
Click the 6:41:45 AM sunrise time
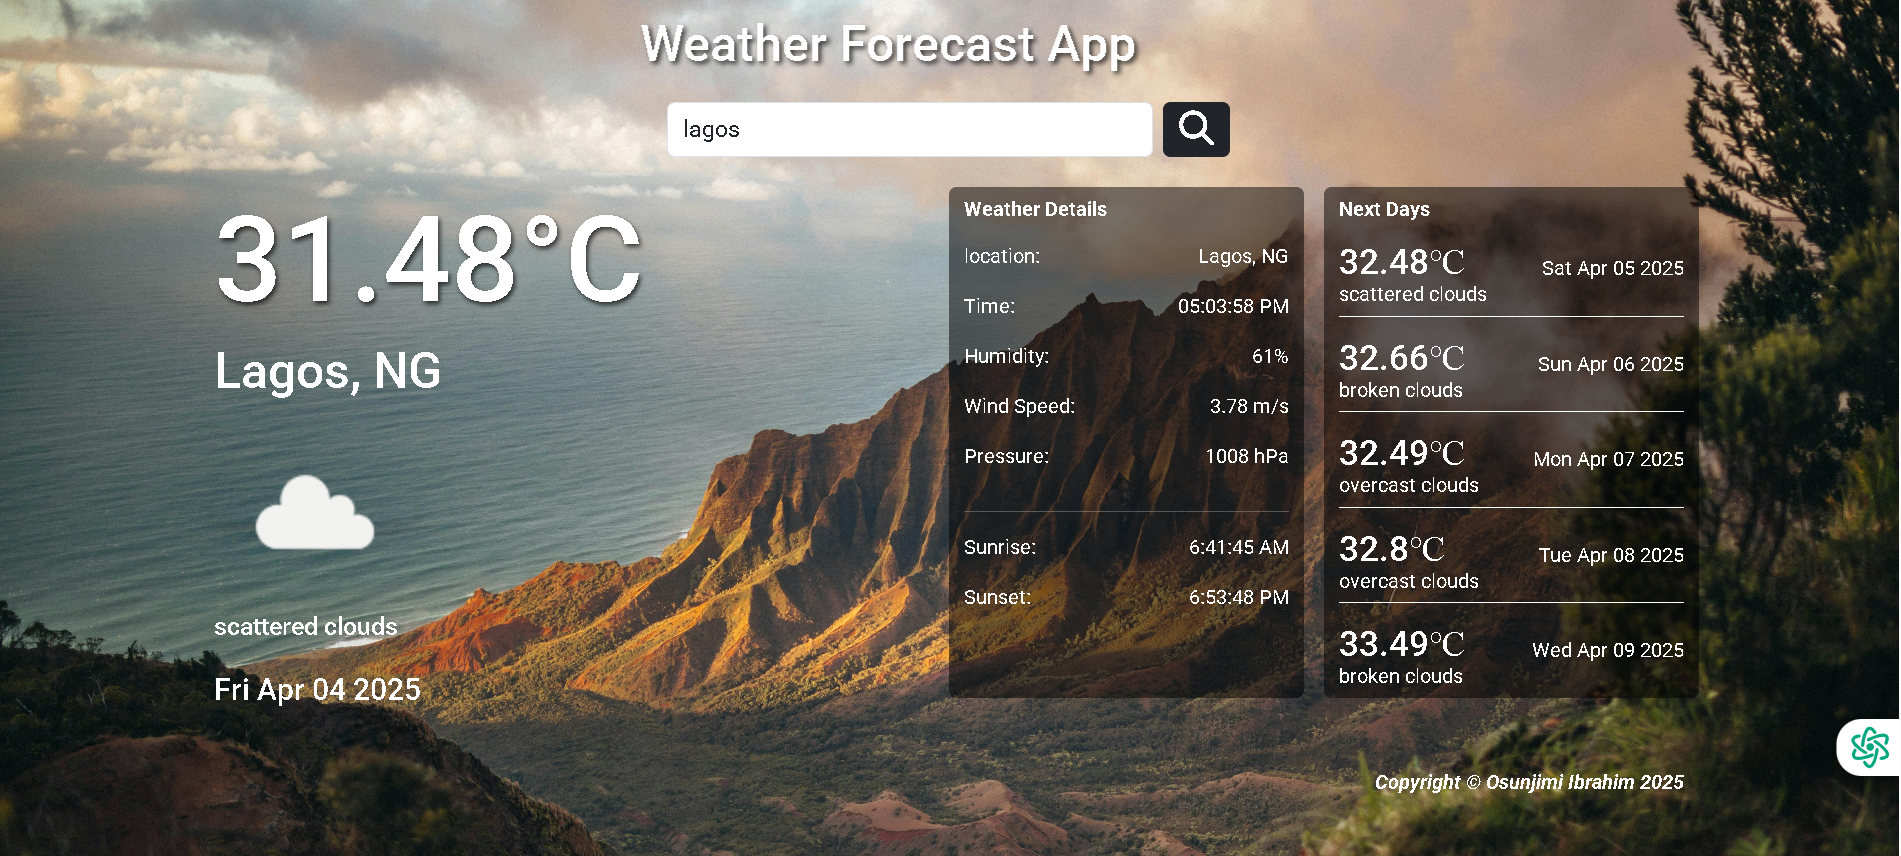click(1238, 548)
